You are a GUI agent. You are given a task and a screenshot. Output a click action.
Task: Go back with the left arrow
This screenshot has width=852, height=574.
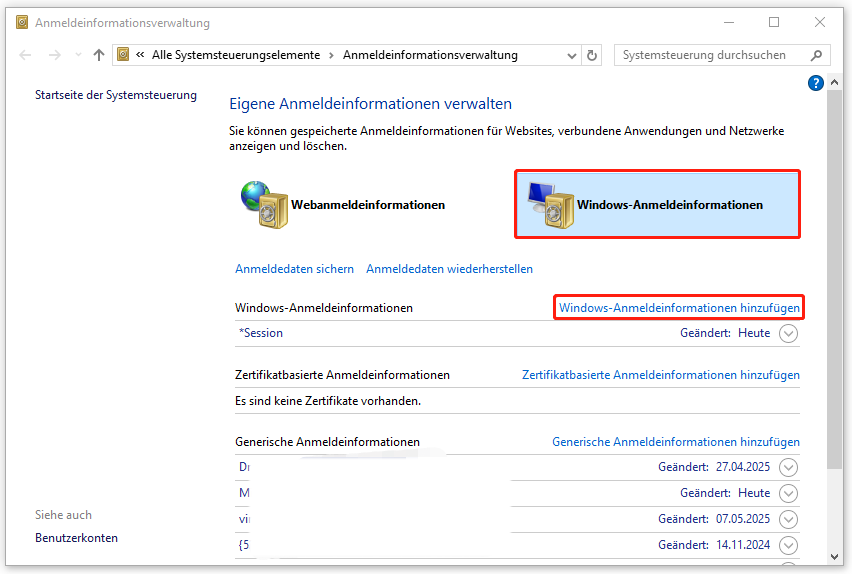click(x=25, y=55)
